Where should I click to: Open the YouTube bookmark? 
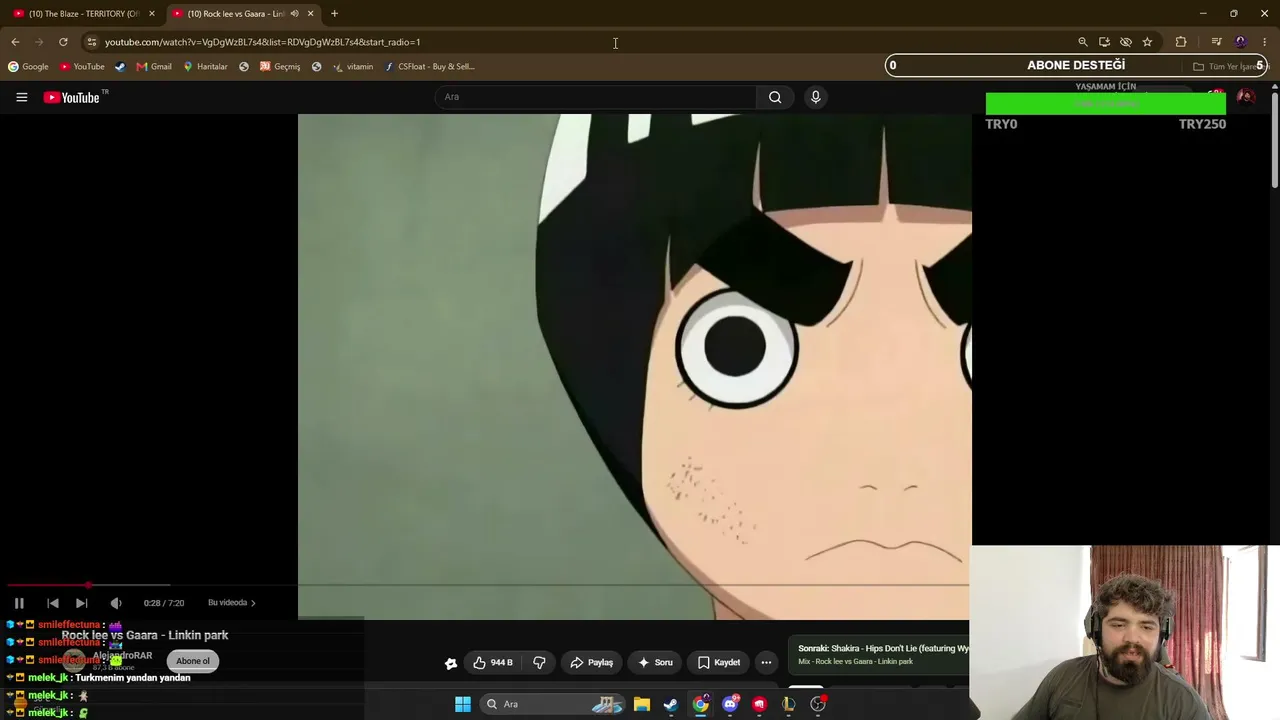(x=82, y=66)
